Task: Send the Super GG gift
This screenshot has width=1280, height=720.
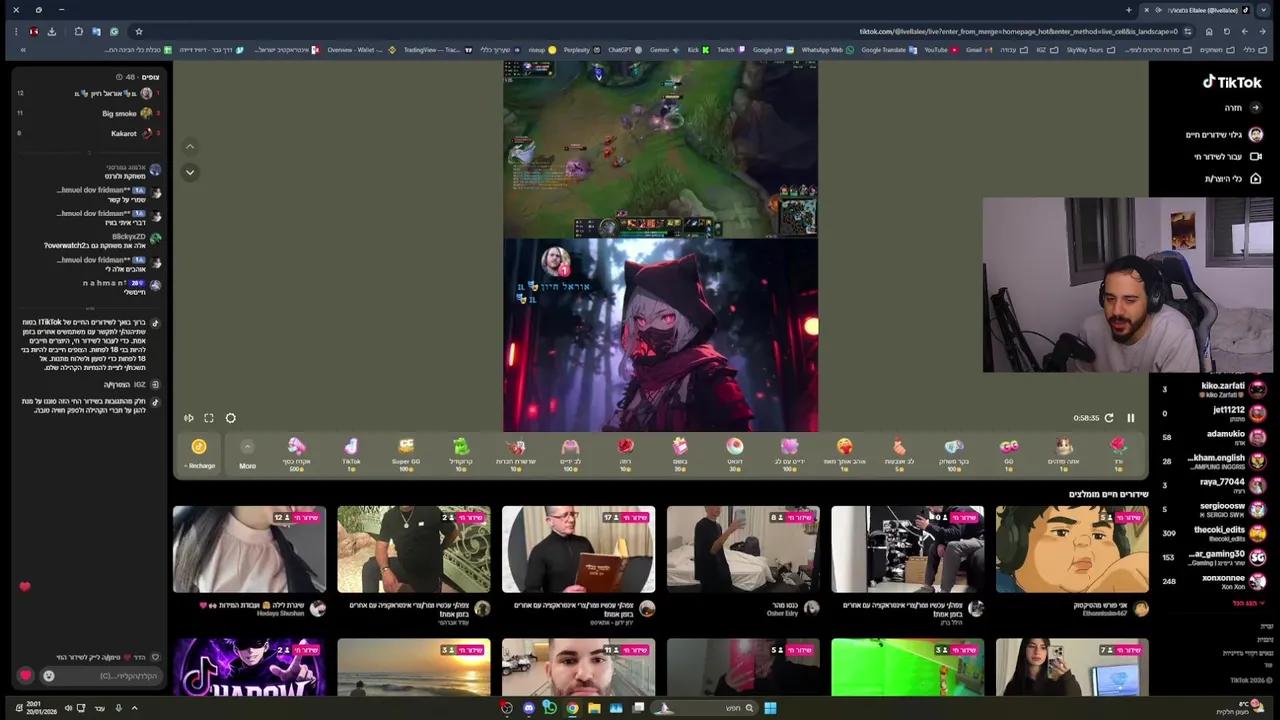Action: pos(406,454)
